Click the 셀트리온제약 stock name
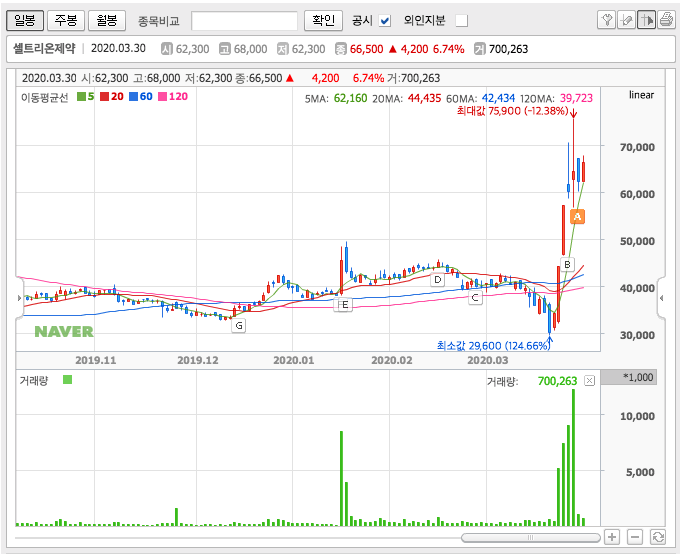Viewport: 680px width, 554px height. (44, 48)
